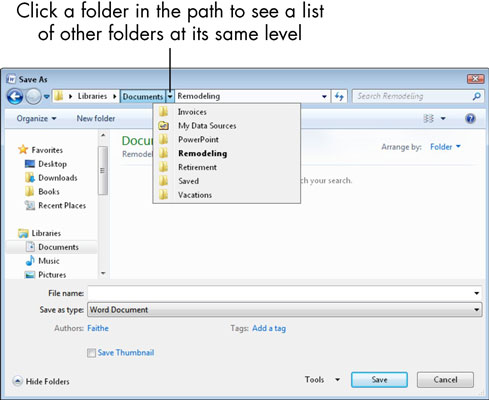The image size is (489, 400).
Task: Click navigation pane scroll down arrow
Action: pos(103,273)
